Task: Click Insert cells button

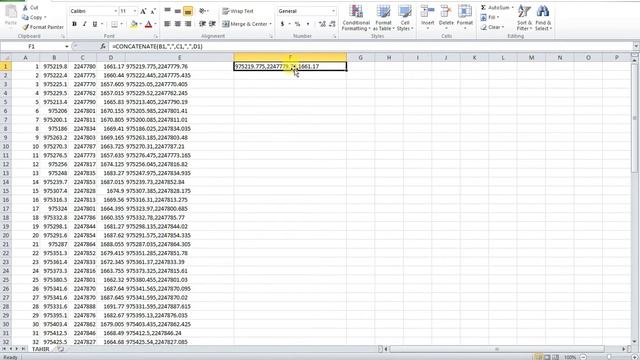Action: [x=427, y=16]
